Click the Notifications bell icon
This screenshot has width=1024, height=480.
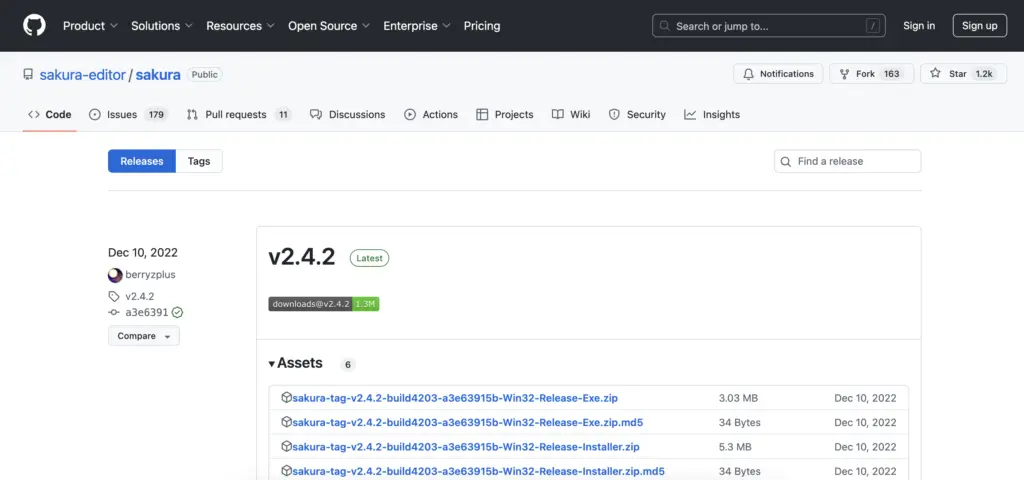pos(748,74)
